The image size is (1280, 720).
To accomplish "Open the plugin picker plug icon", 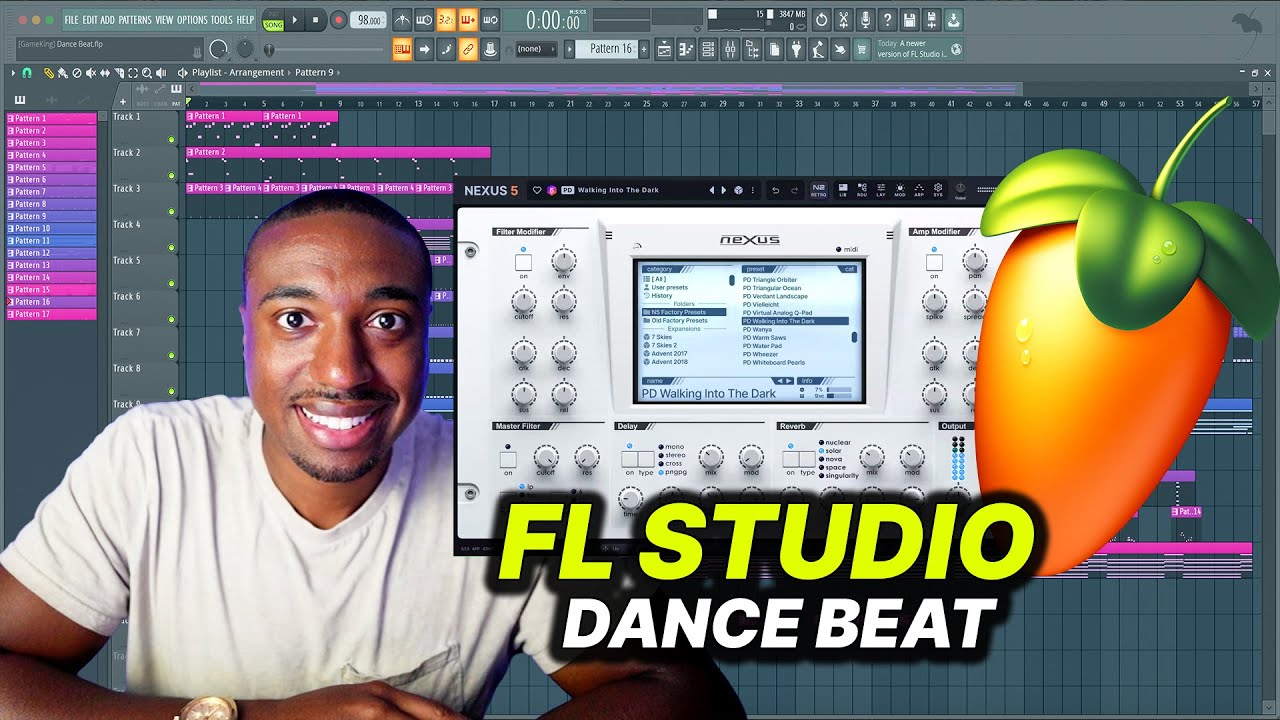I will tap(797, 49).
